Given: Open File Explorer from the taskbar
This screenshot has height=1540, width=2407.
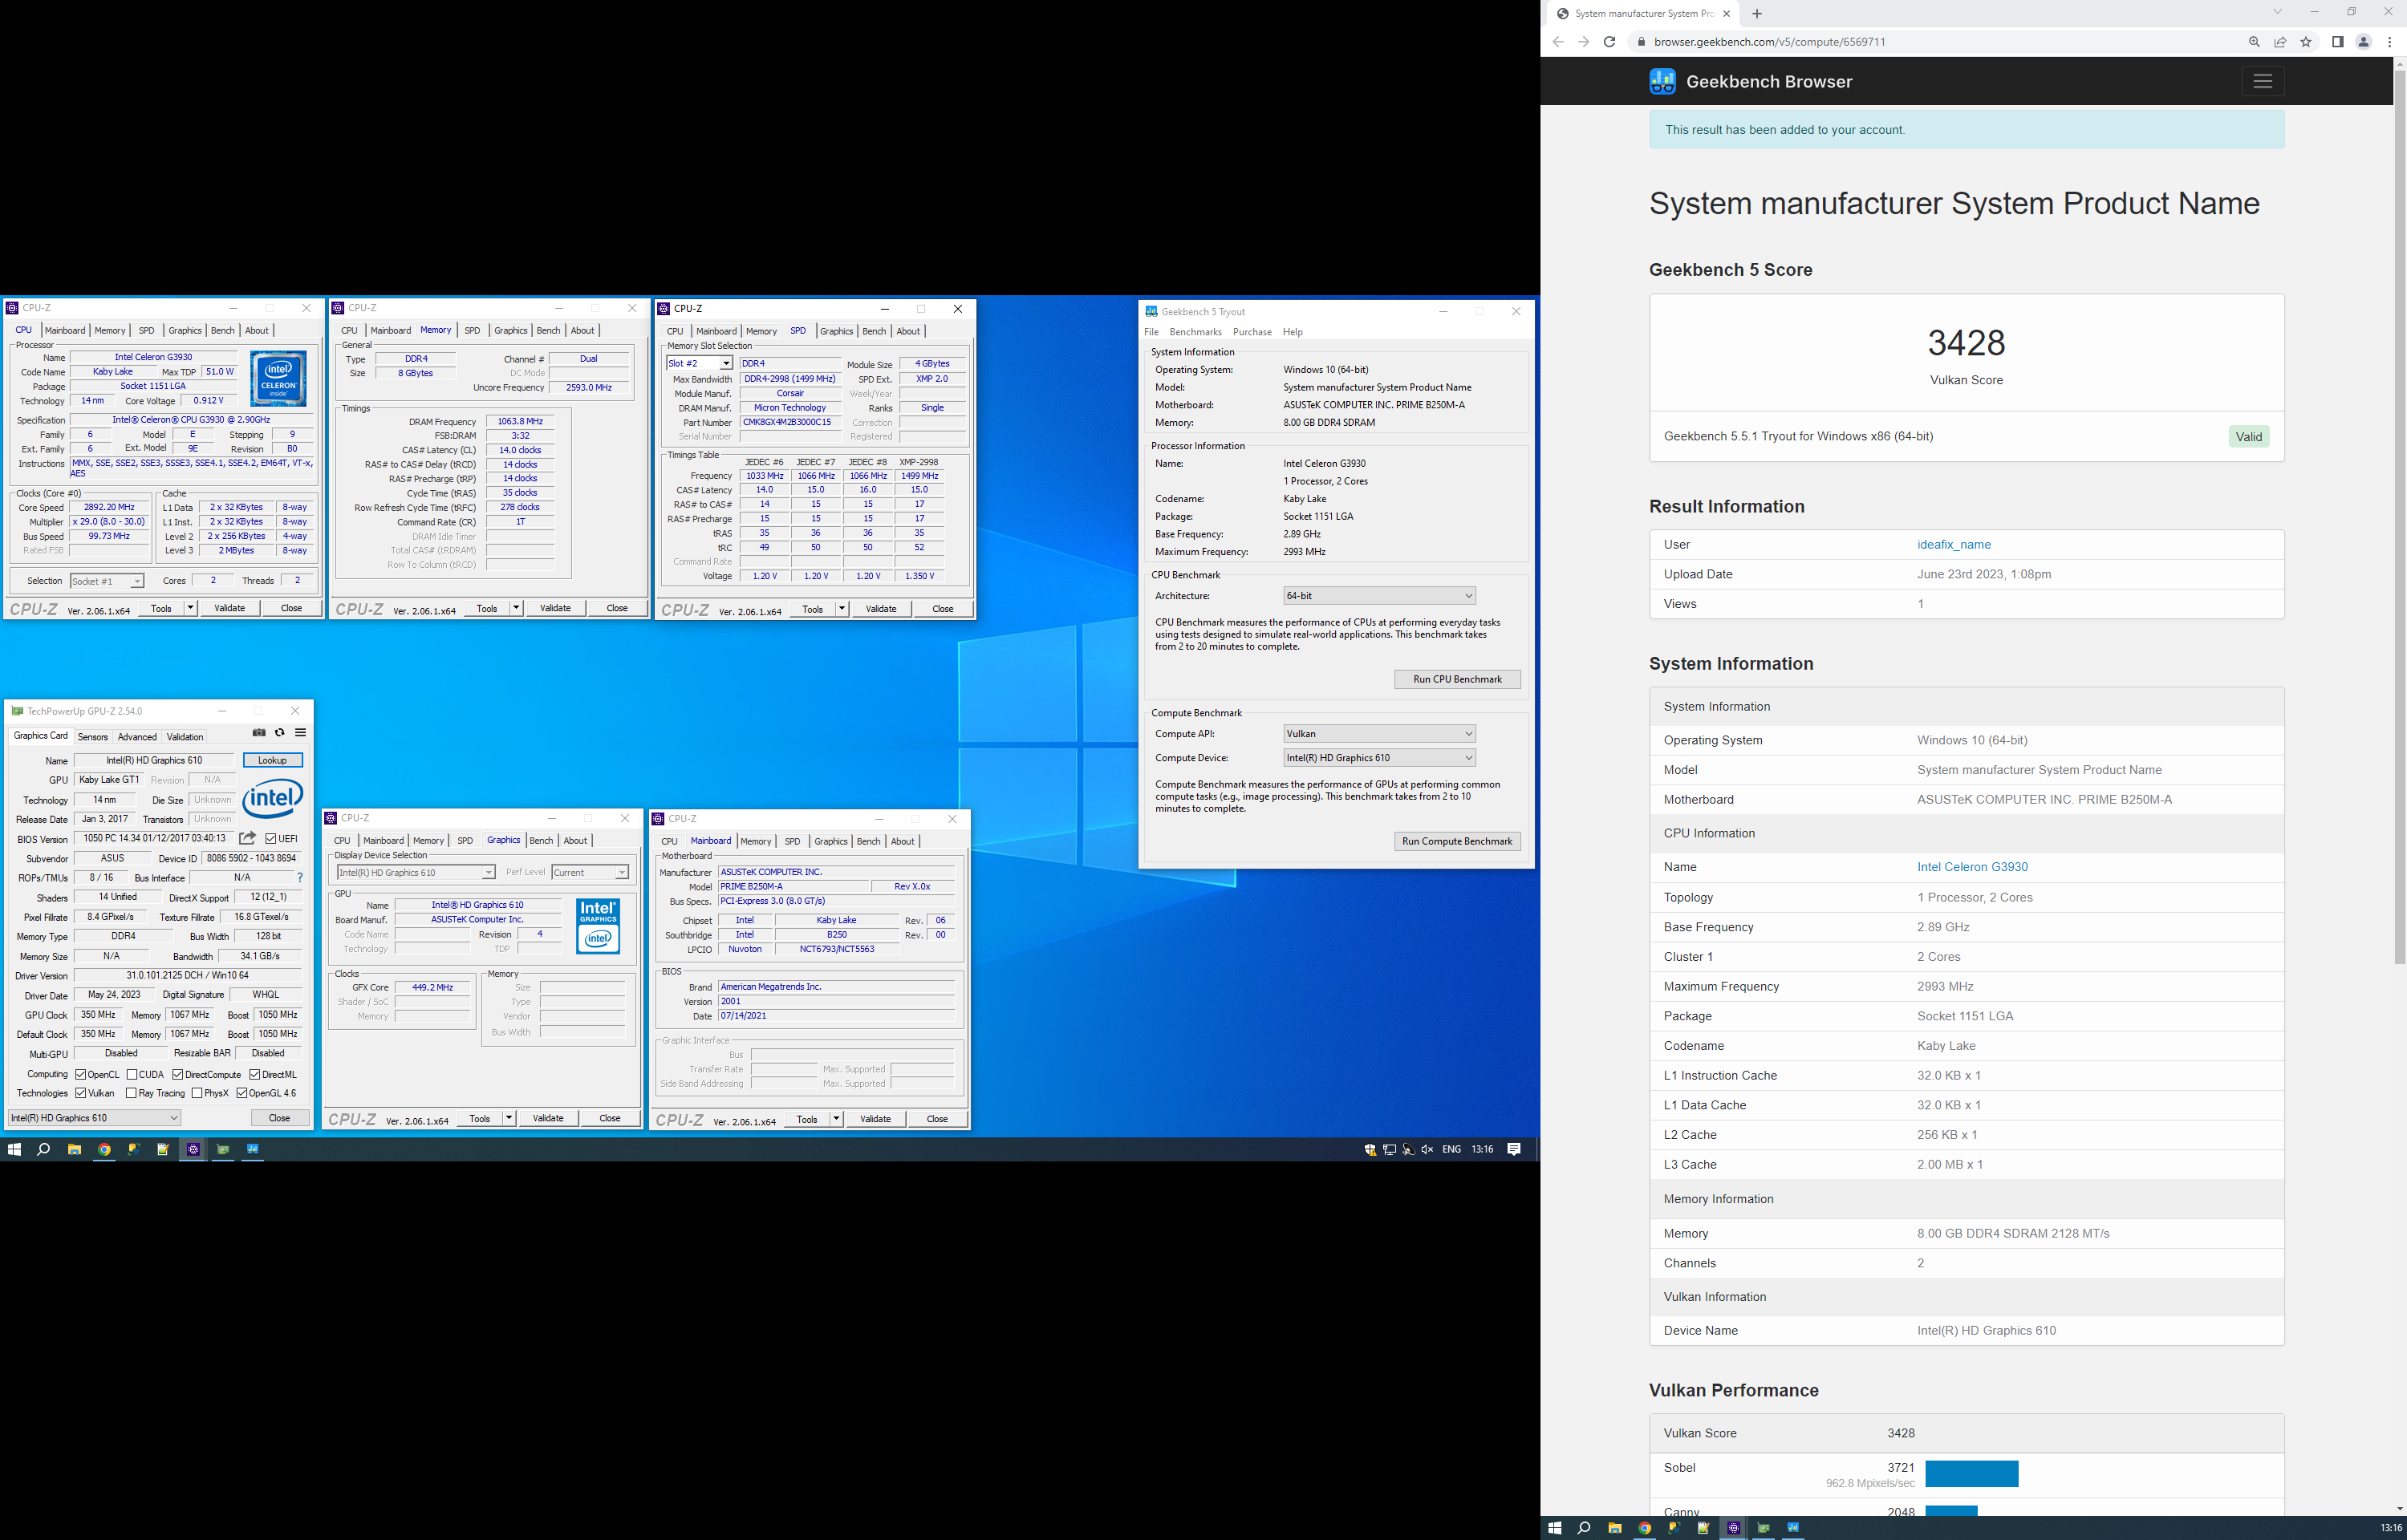Looking at the screenshot, I should tap(74, 1150).
